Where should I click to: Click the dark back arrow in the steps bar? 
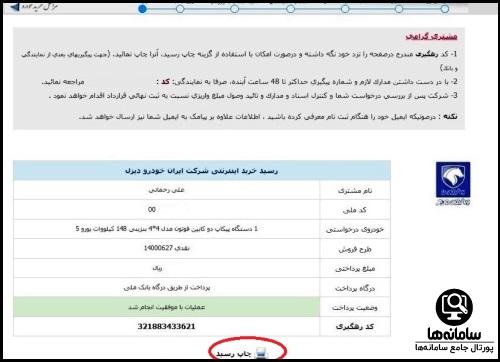click(15, 7)
